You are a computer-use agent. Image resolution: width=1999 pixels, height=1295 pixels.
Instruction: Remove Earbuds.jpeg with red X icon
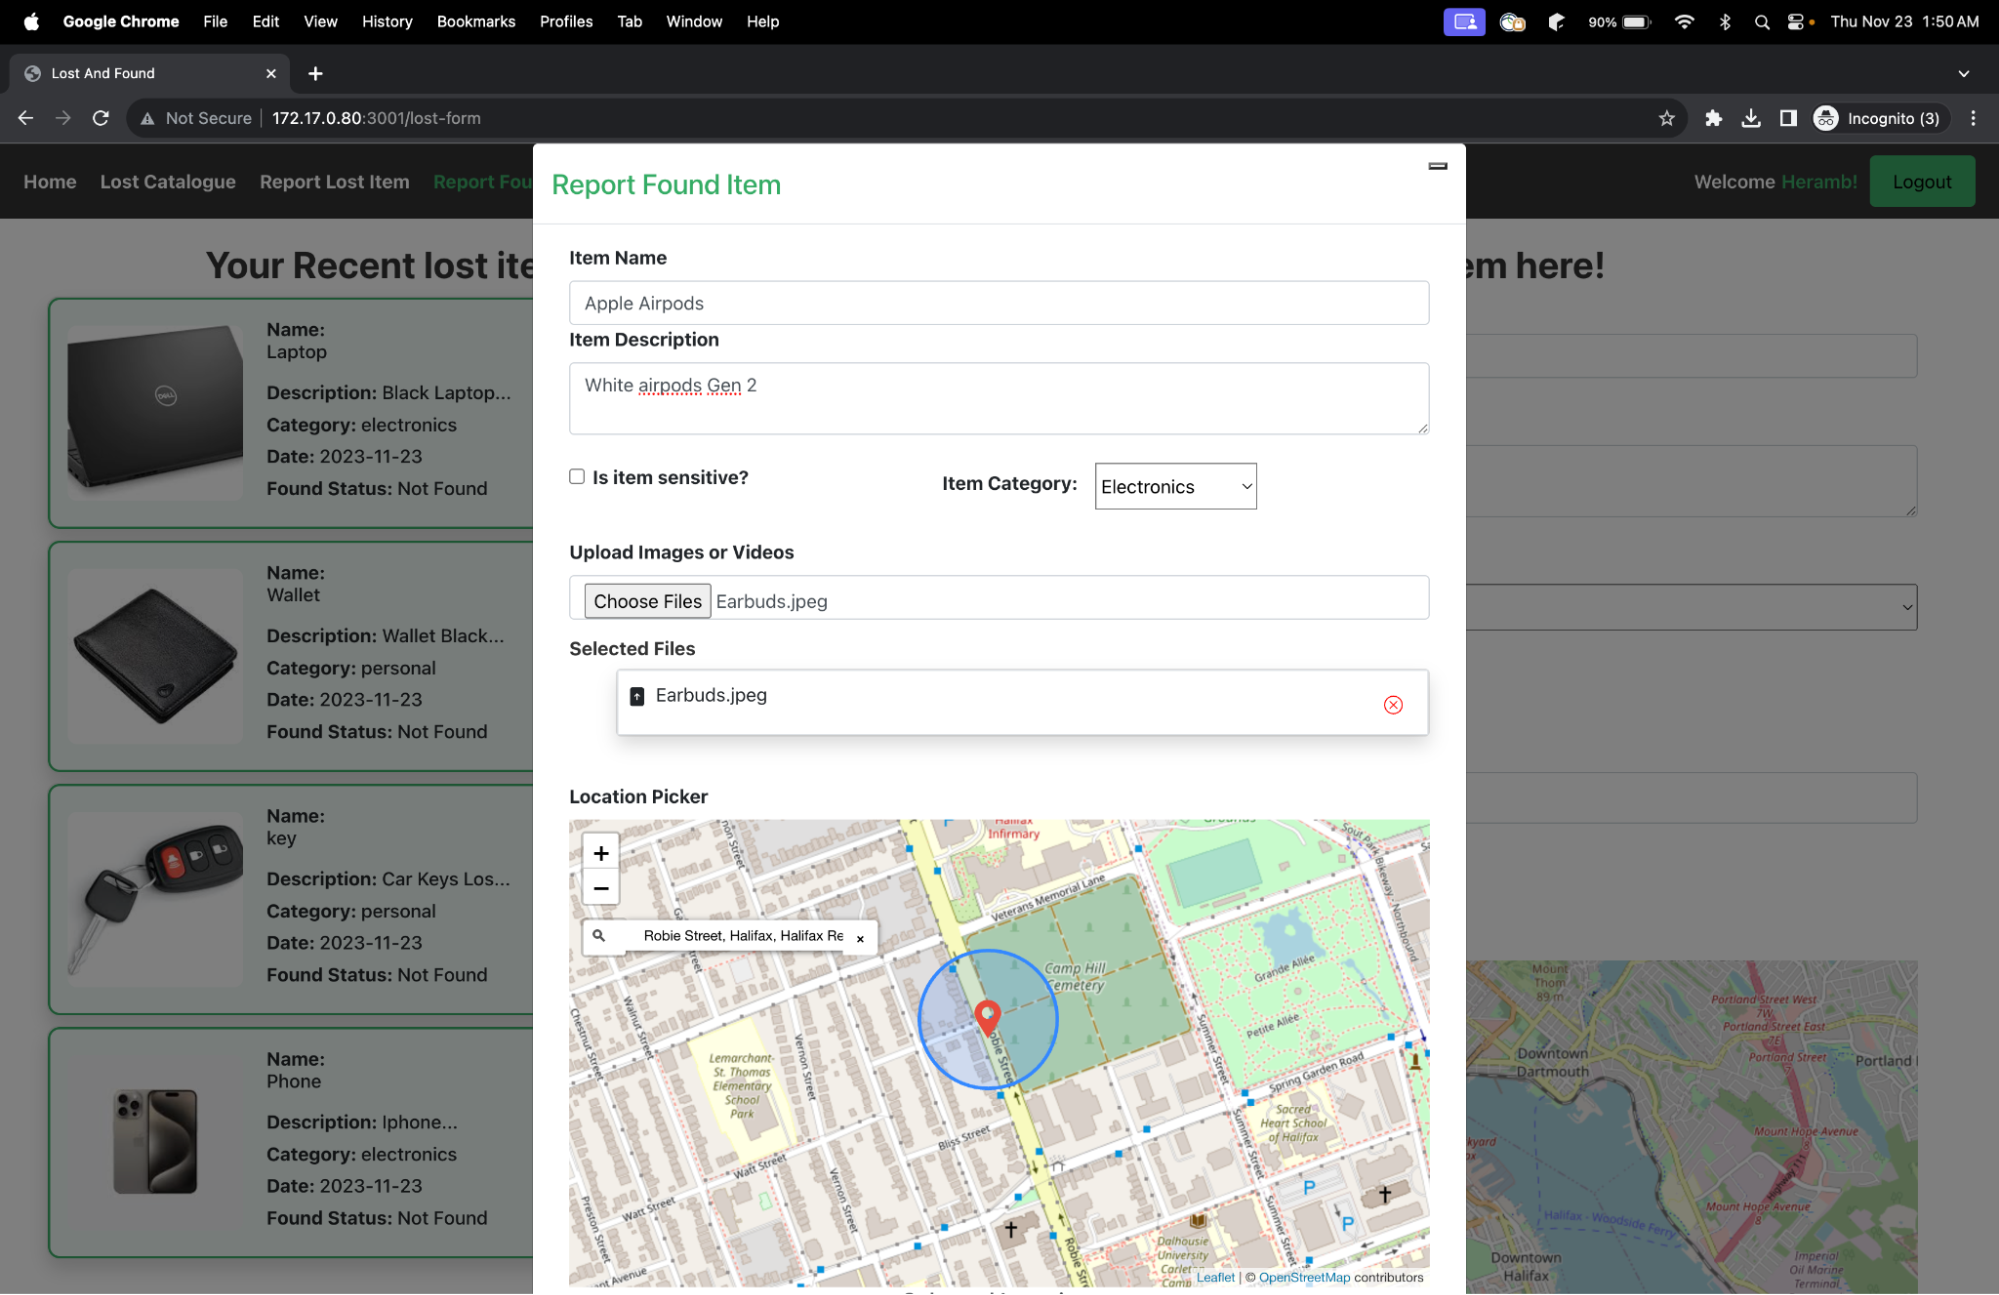coord(1392,705)
